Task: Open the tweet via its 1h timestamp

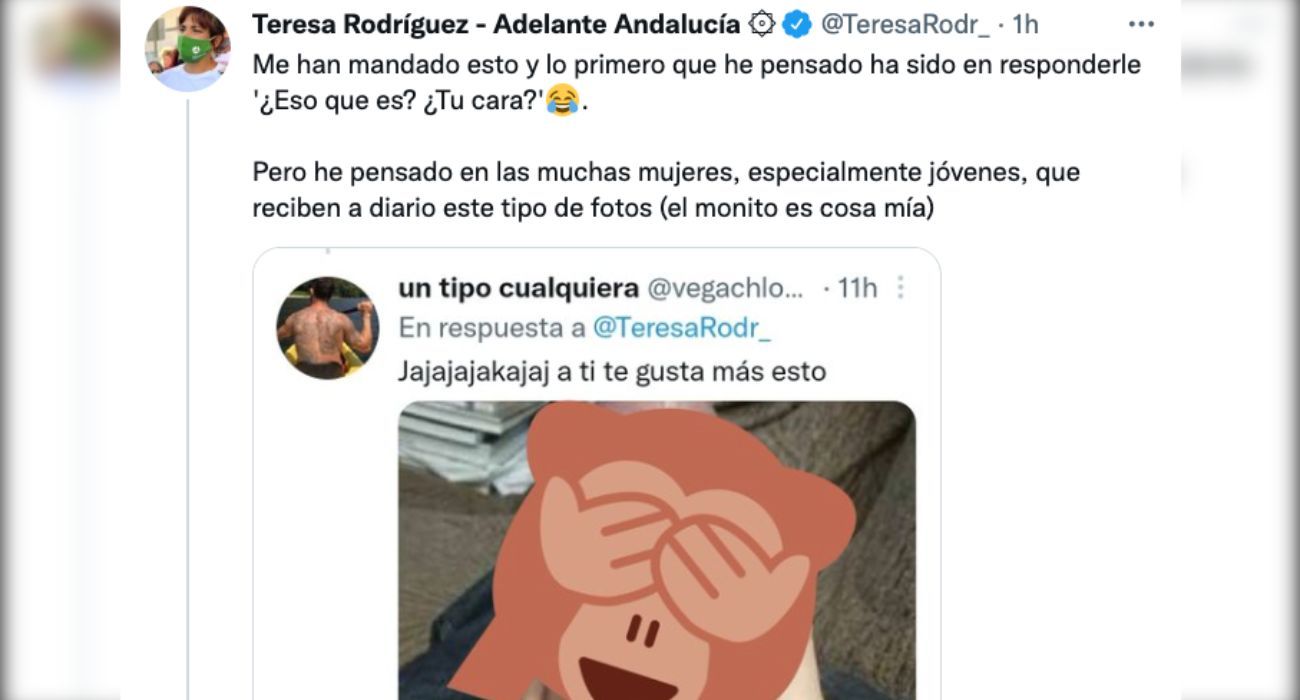Action: (x=1025, y=25)
